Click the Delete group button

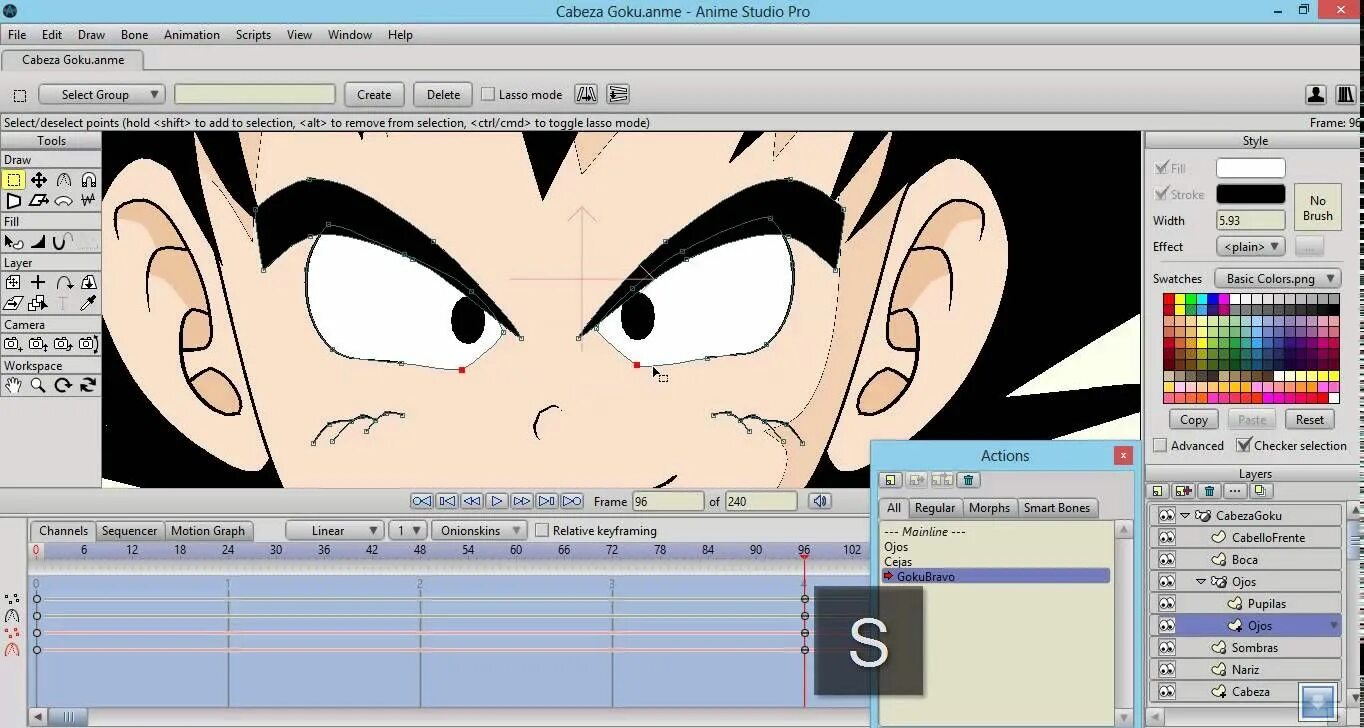(x=443, y=94)
